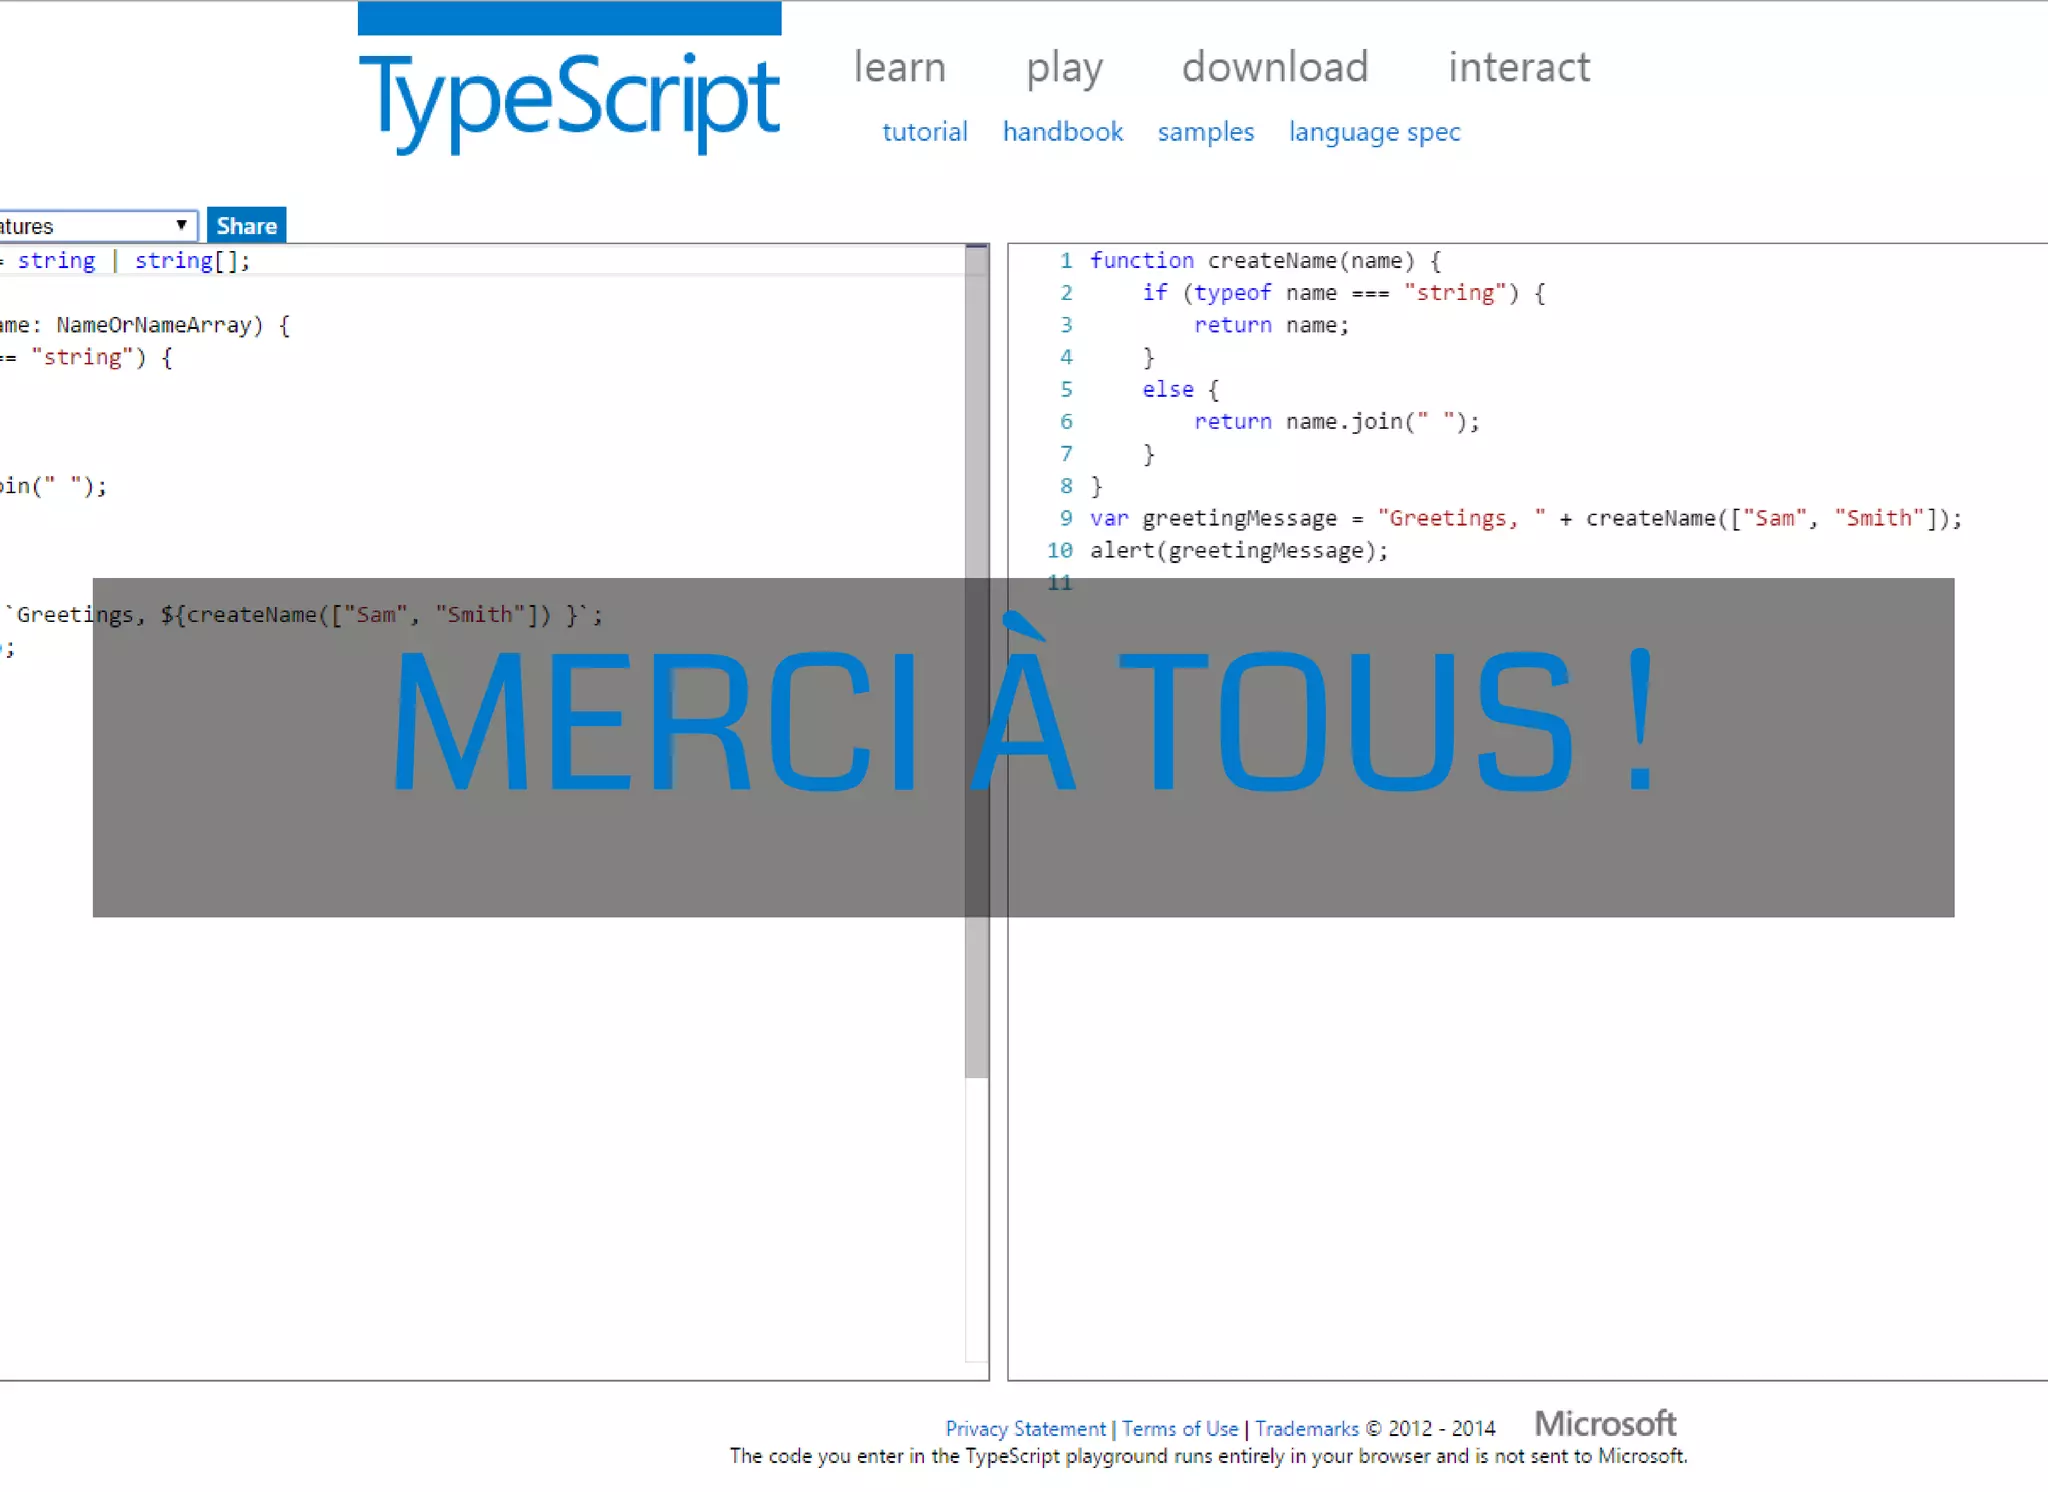Viewport: 2048px width, 1492px height.
Task: Click '© 2012 - 2014' footer text
Action: (1430, 1429)
